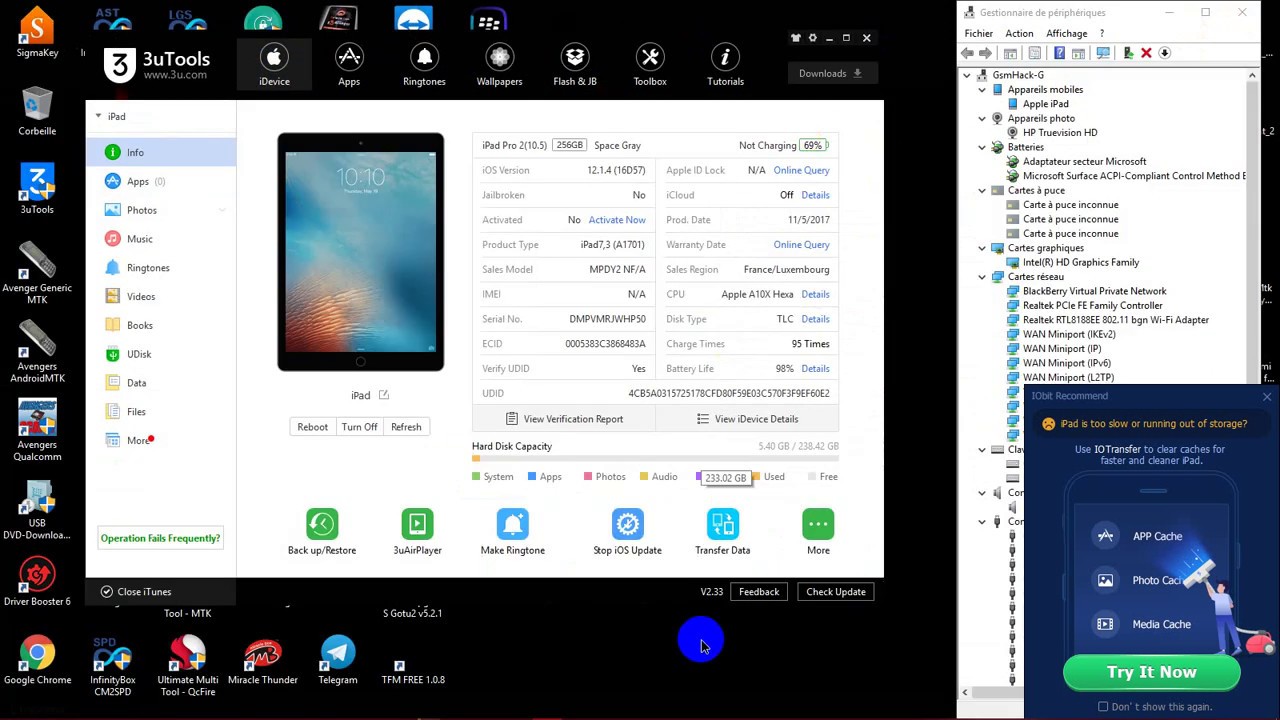
Task: Click the edit device name icon
Action: point(383,395)
